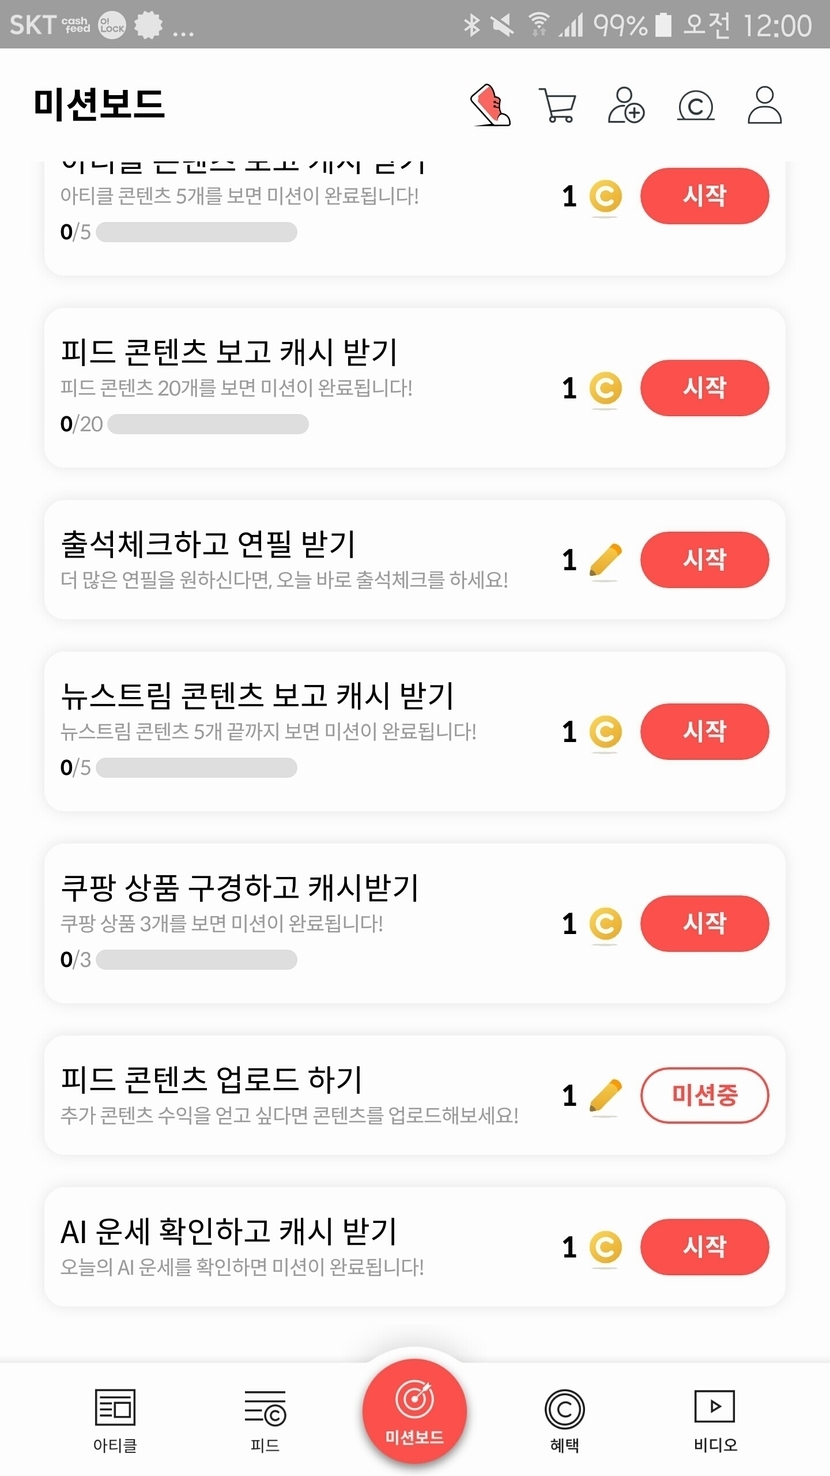This screenshot has height=1476, width=830.
Task: Switch to the 피드 tab
Action: [x=265, y=1419]
